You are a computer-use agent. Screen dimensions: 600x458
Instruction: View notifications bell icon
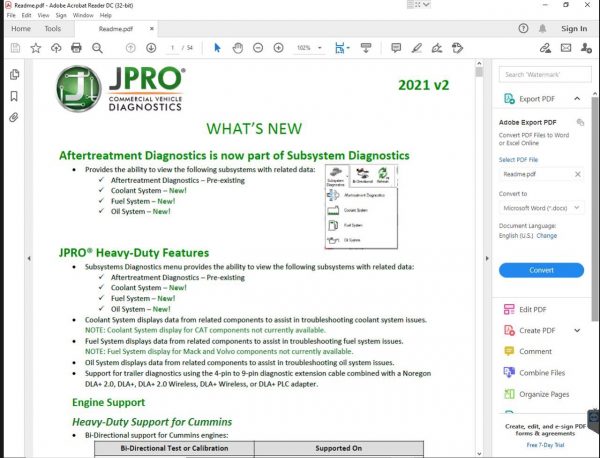point(543,28)
